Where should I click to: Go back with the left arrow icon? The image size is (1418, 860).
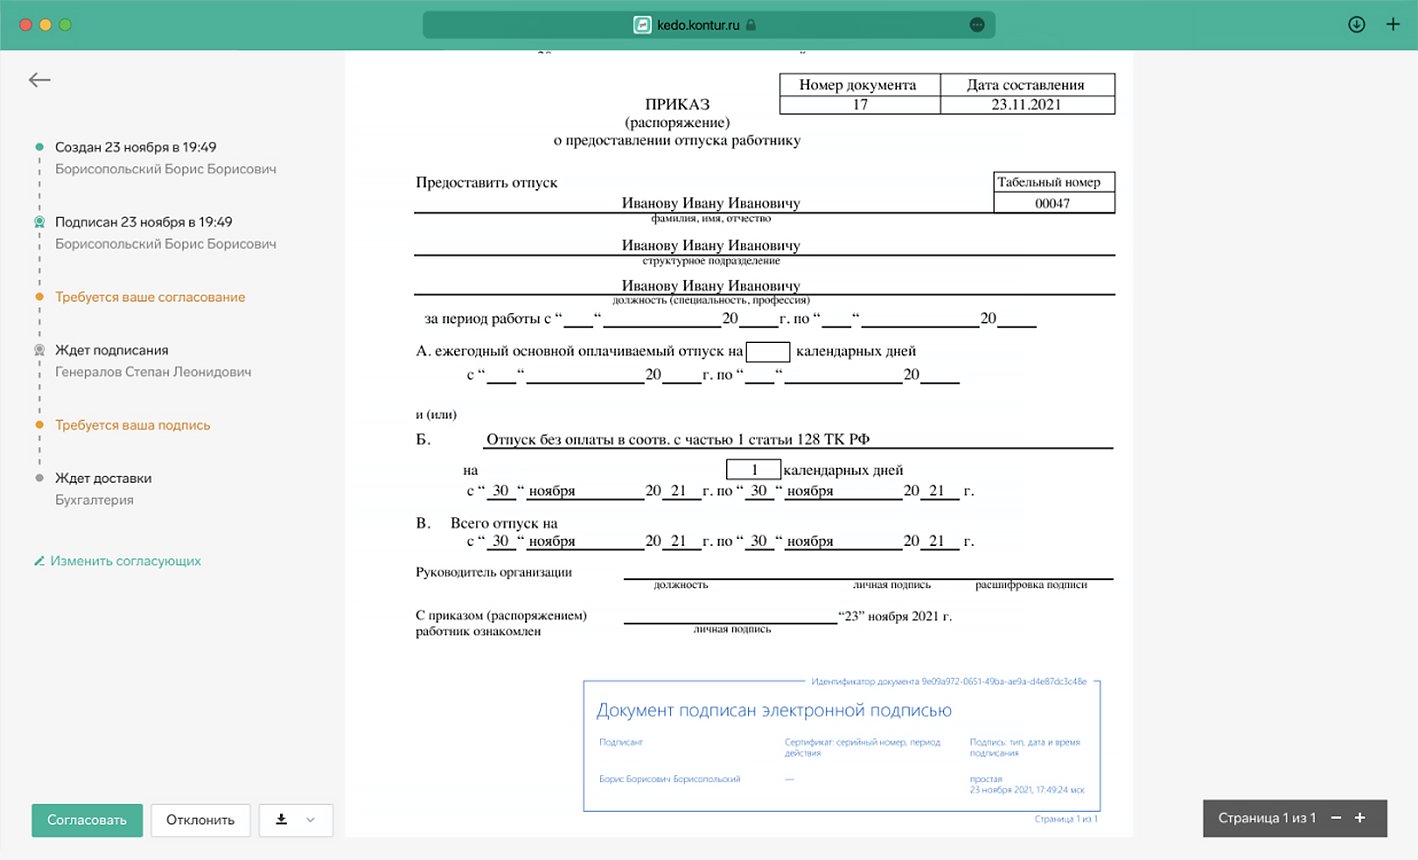coord(40,80)
